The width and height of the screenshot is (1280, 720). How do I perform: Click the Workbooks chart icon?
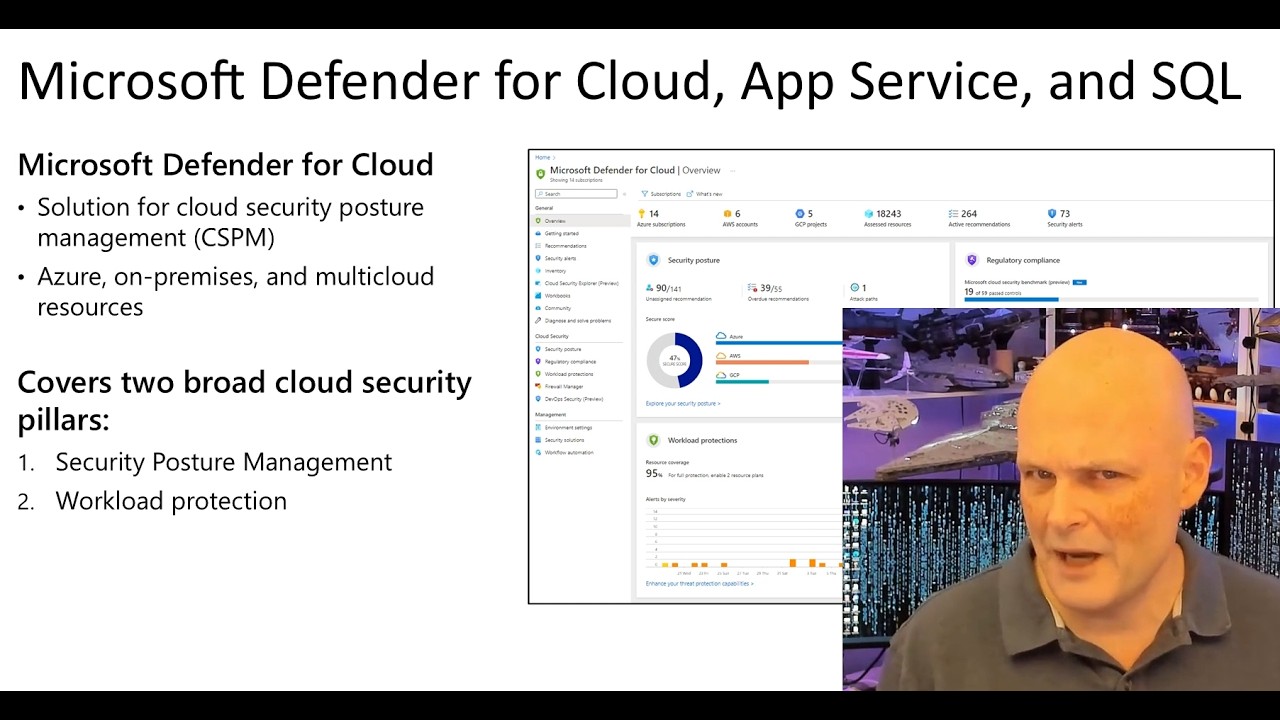(538, 296)
